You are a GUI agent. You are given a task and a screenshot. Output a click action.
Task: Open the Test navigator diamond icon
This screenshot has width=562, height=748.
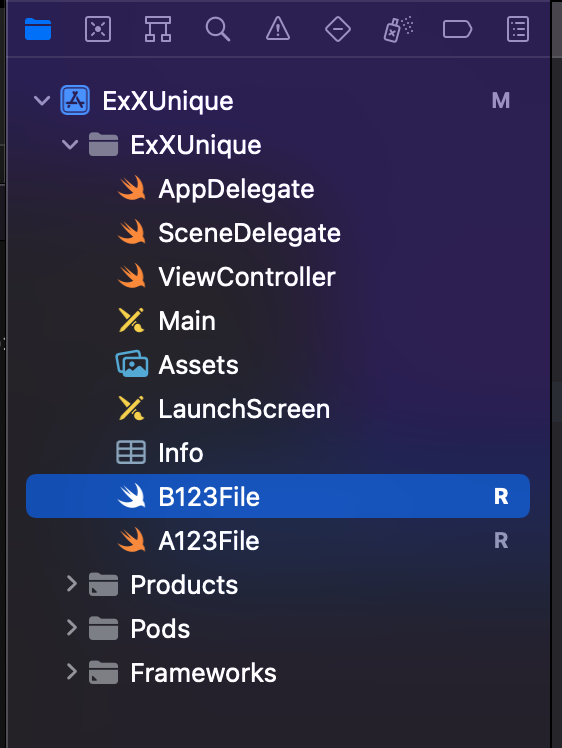[x=338, y=29]
